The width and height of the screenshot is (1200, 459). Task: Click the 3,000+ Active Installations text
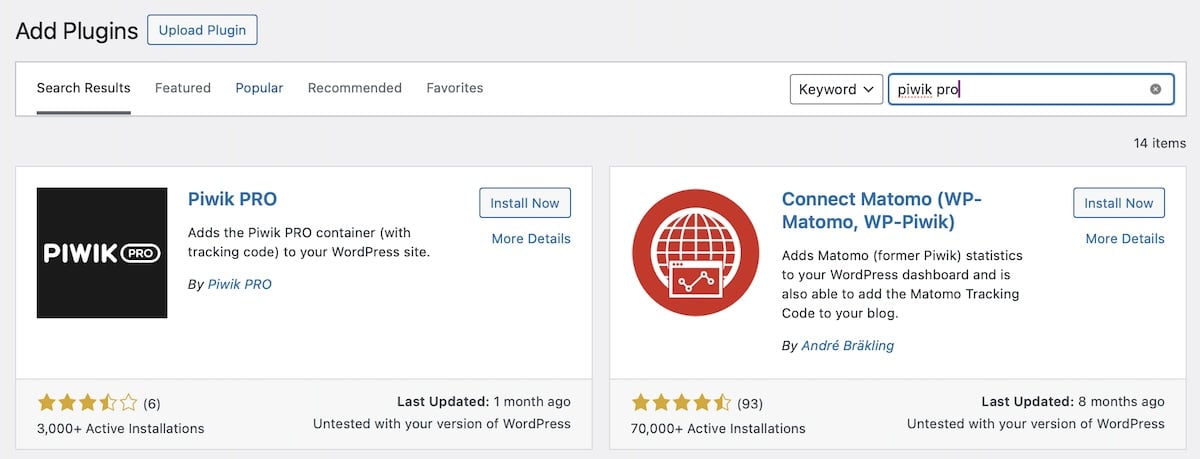point(121,428)
